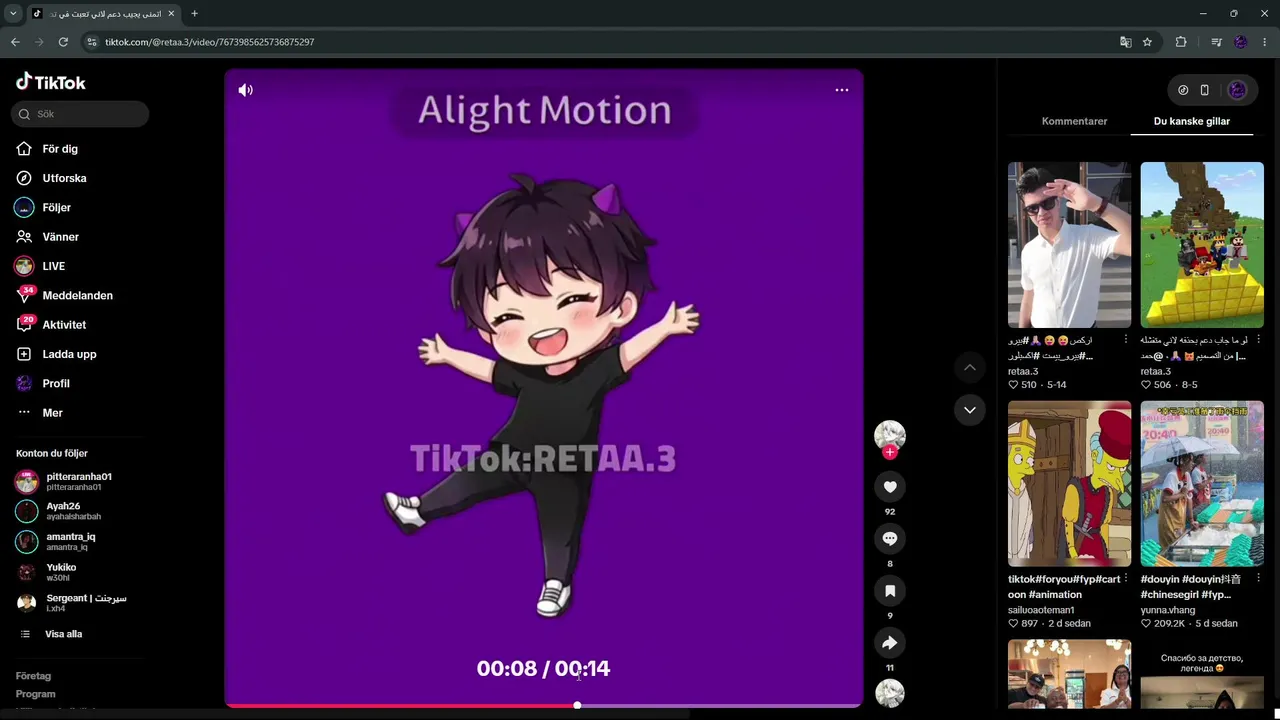Open the translate page icon in address bar
This screenshot has width=1280, height=720.
pos(1126,42)
